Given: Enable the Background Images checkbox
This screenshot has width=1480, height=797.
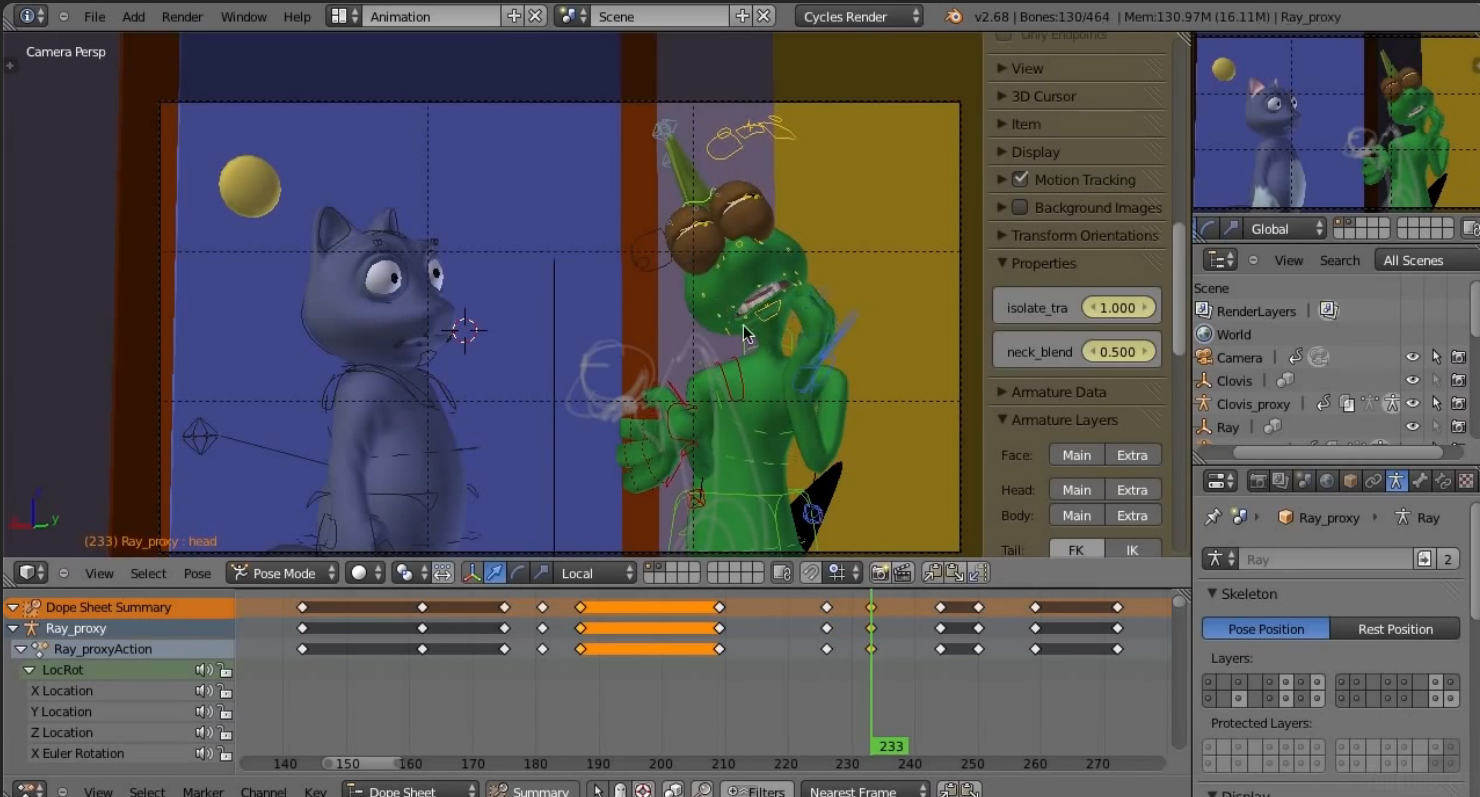Looking at the screenshot, I should [x=1020, y=208].
